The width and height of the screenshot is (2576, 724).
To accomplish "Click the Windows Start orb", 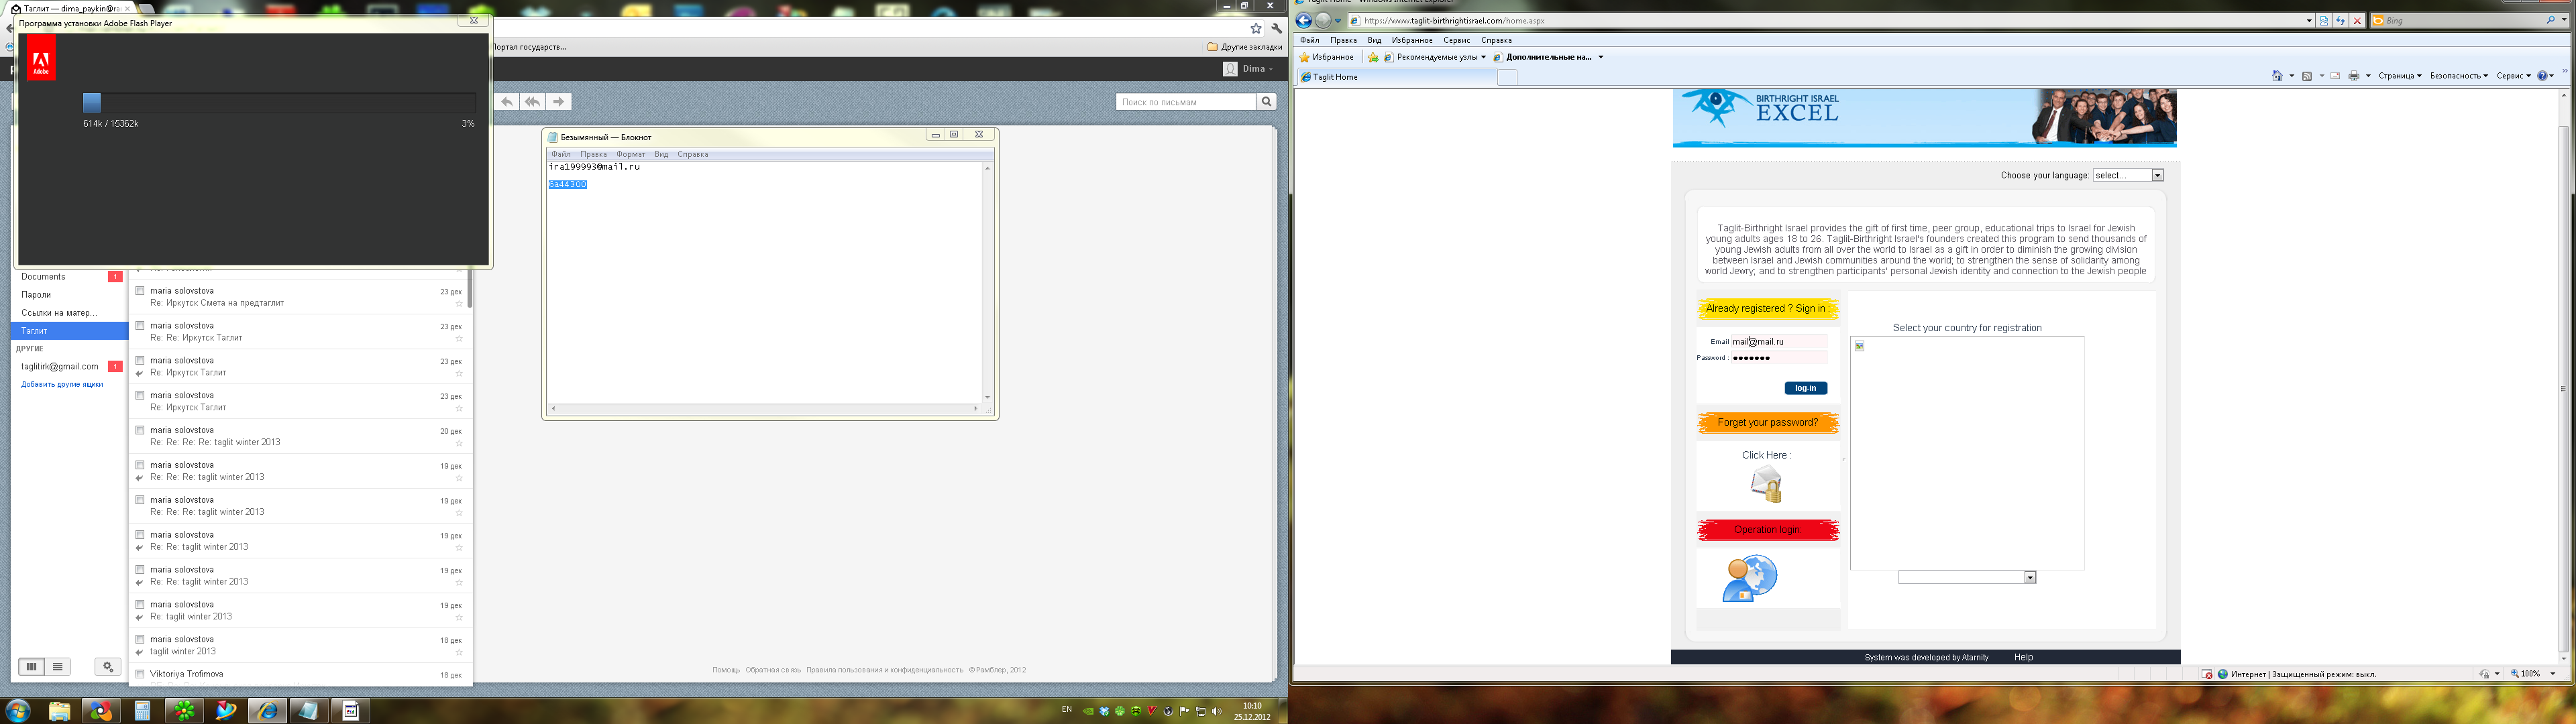I will tap(17, 711).
